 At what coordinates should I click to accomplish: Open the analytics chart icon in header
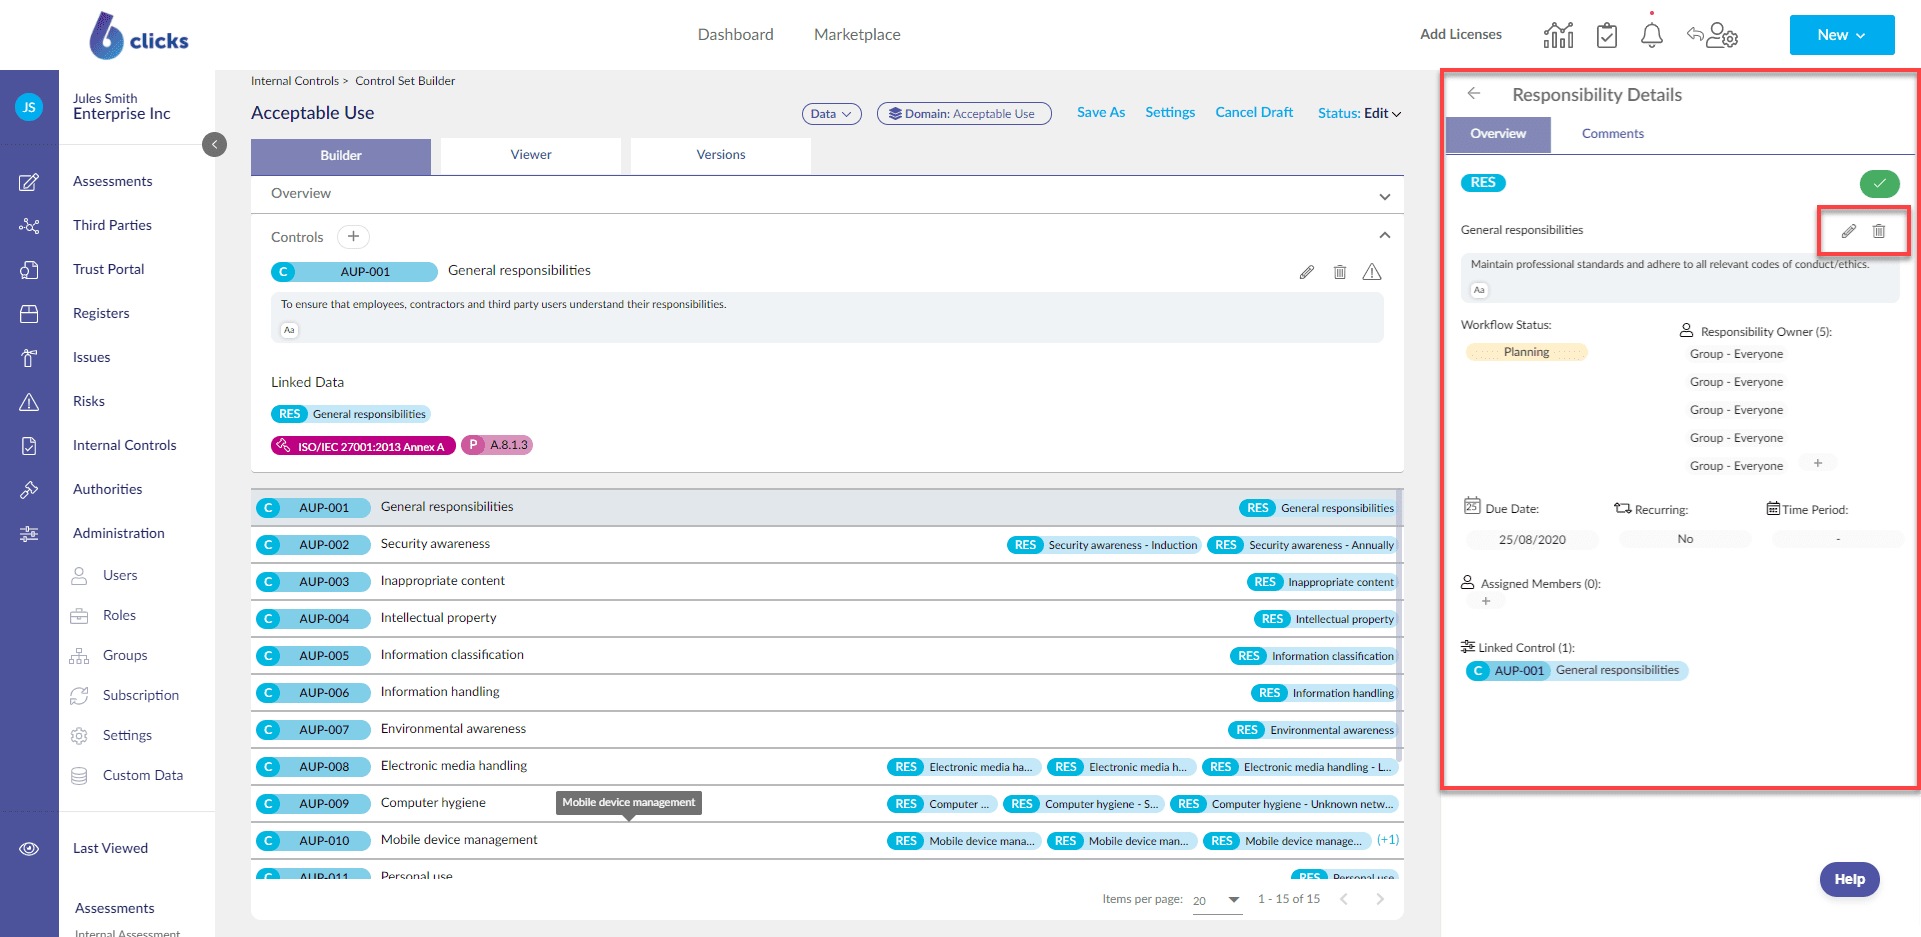pos(1558,36)
